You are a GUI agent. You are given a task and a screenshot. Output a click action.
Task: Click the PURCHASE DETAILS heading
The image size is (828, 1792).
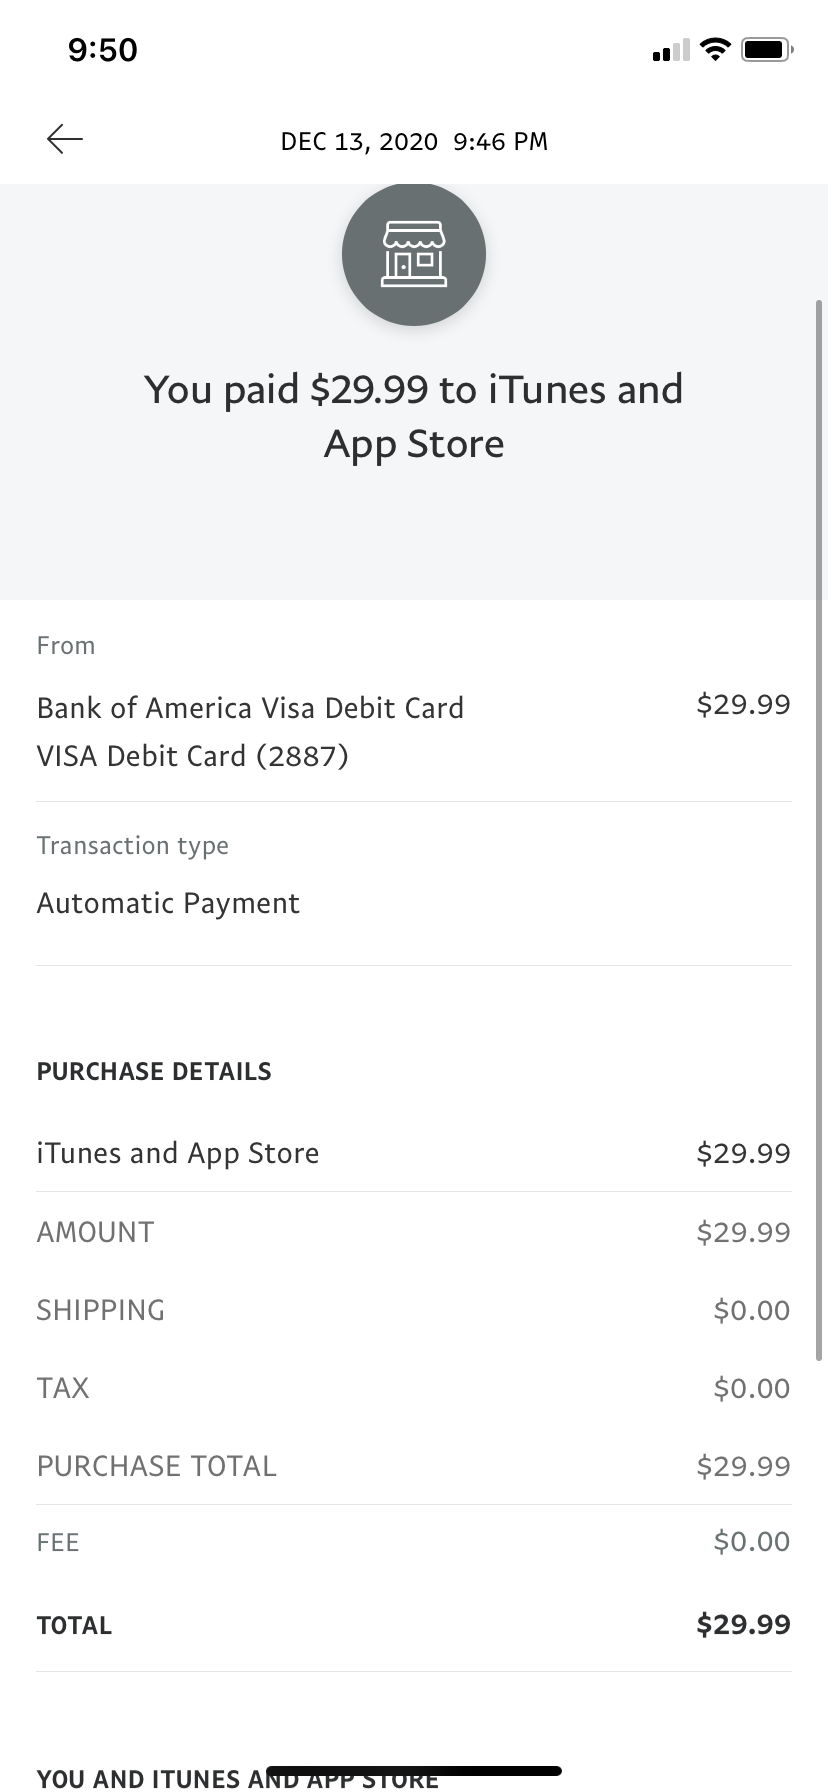coord(154,1071)
